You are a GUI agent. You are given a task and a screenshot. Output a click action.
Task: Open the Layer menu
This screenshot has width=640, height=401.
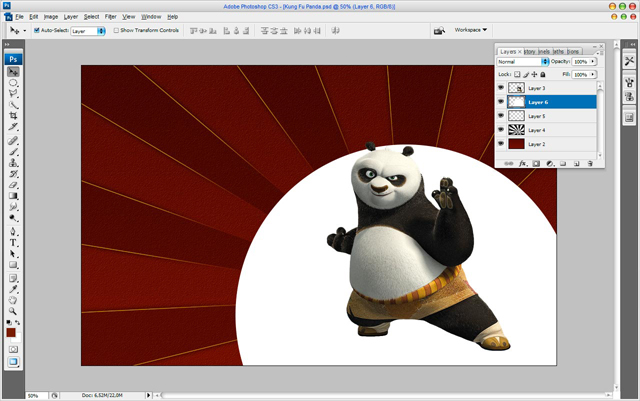point(71,17)
